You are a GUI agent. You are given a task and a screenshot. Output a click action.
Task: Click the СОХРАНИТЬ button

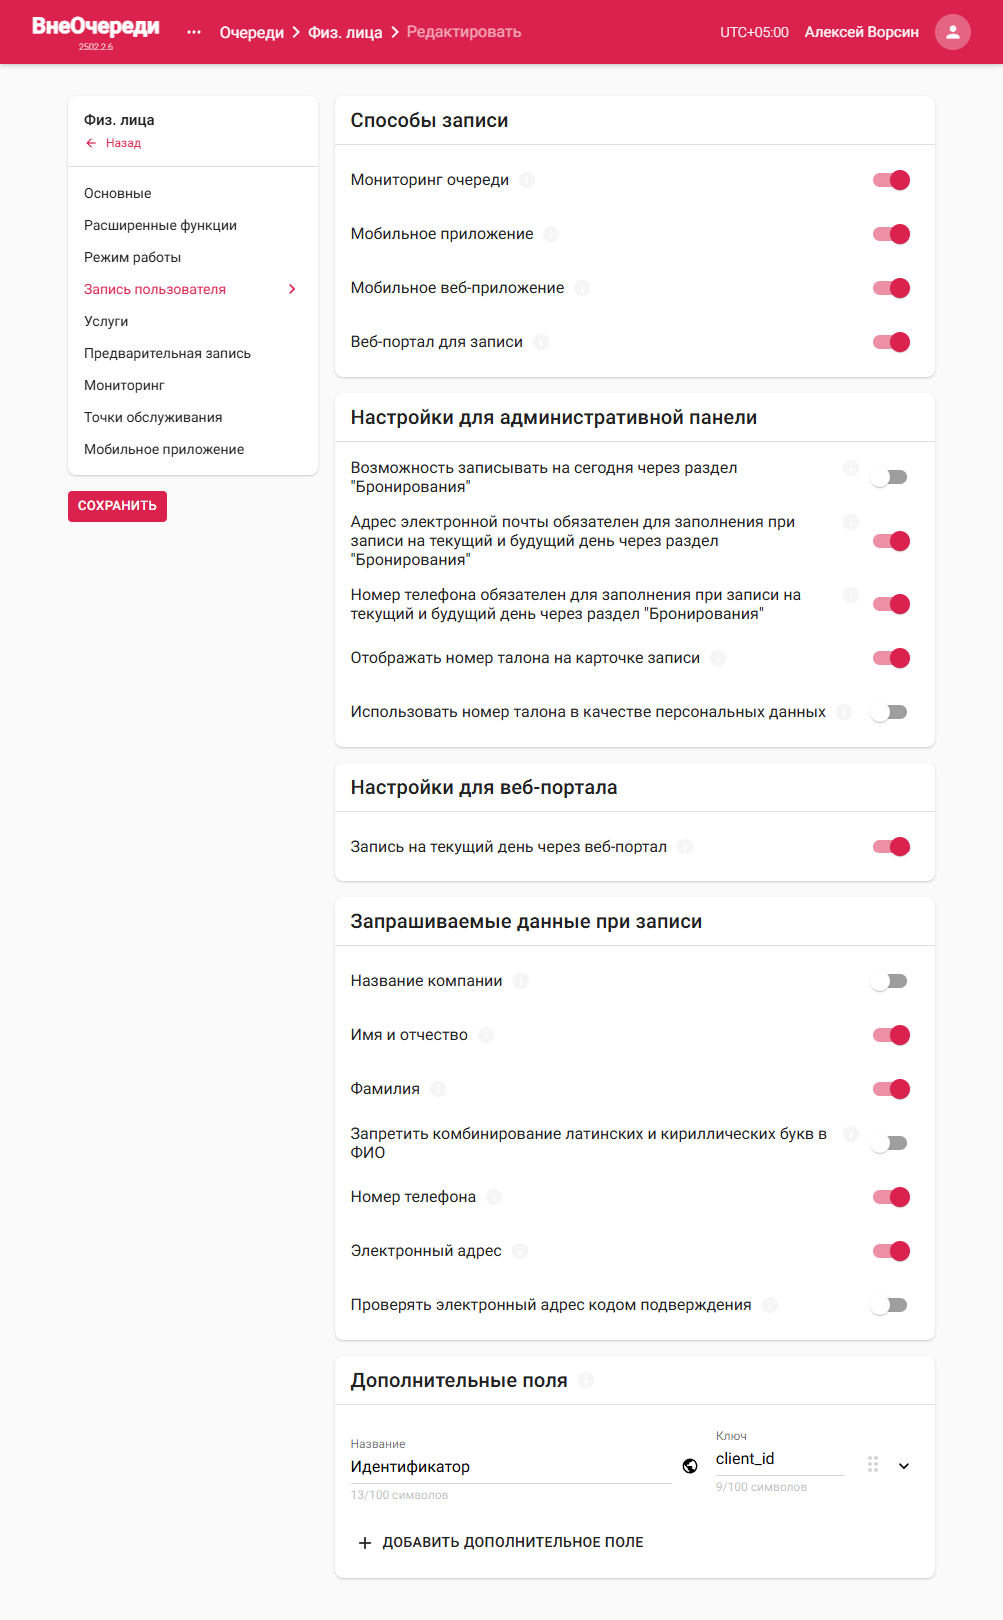coord(117,506)
